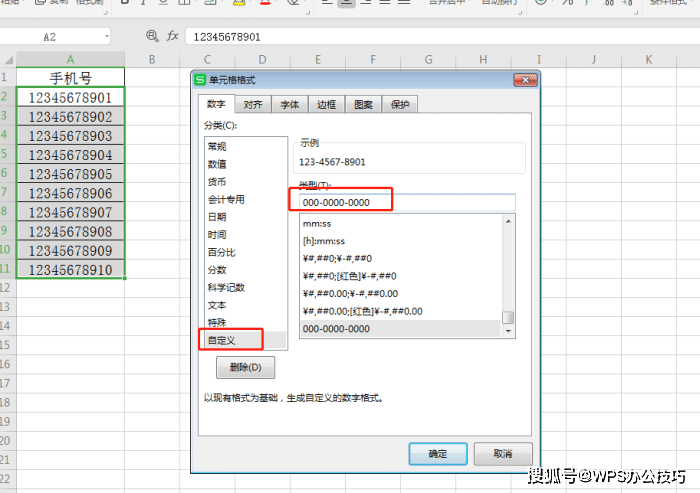Select 货币 category

217,182
